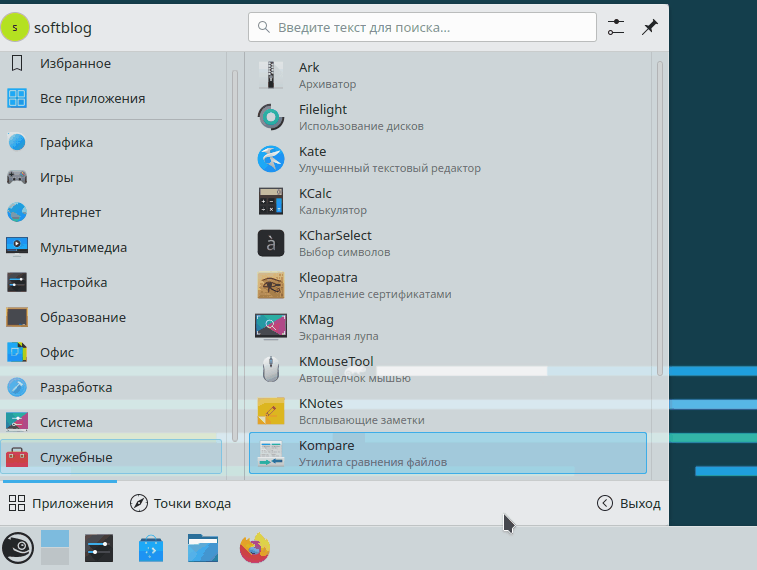This screenshot has height=570, width=757.
Task: Open System Settings from taskbar
Action: pos(99,548)
